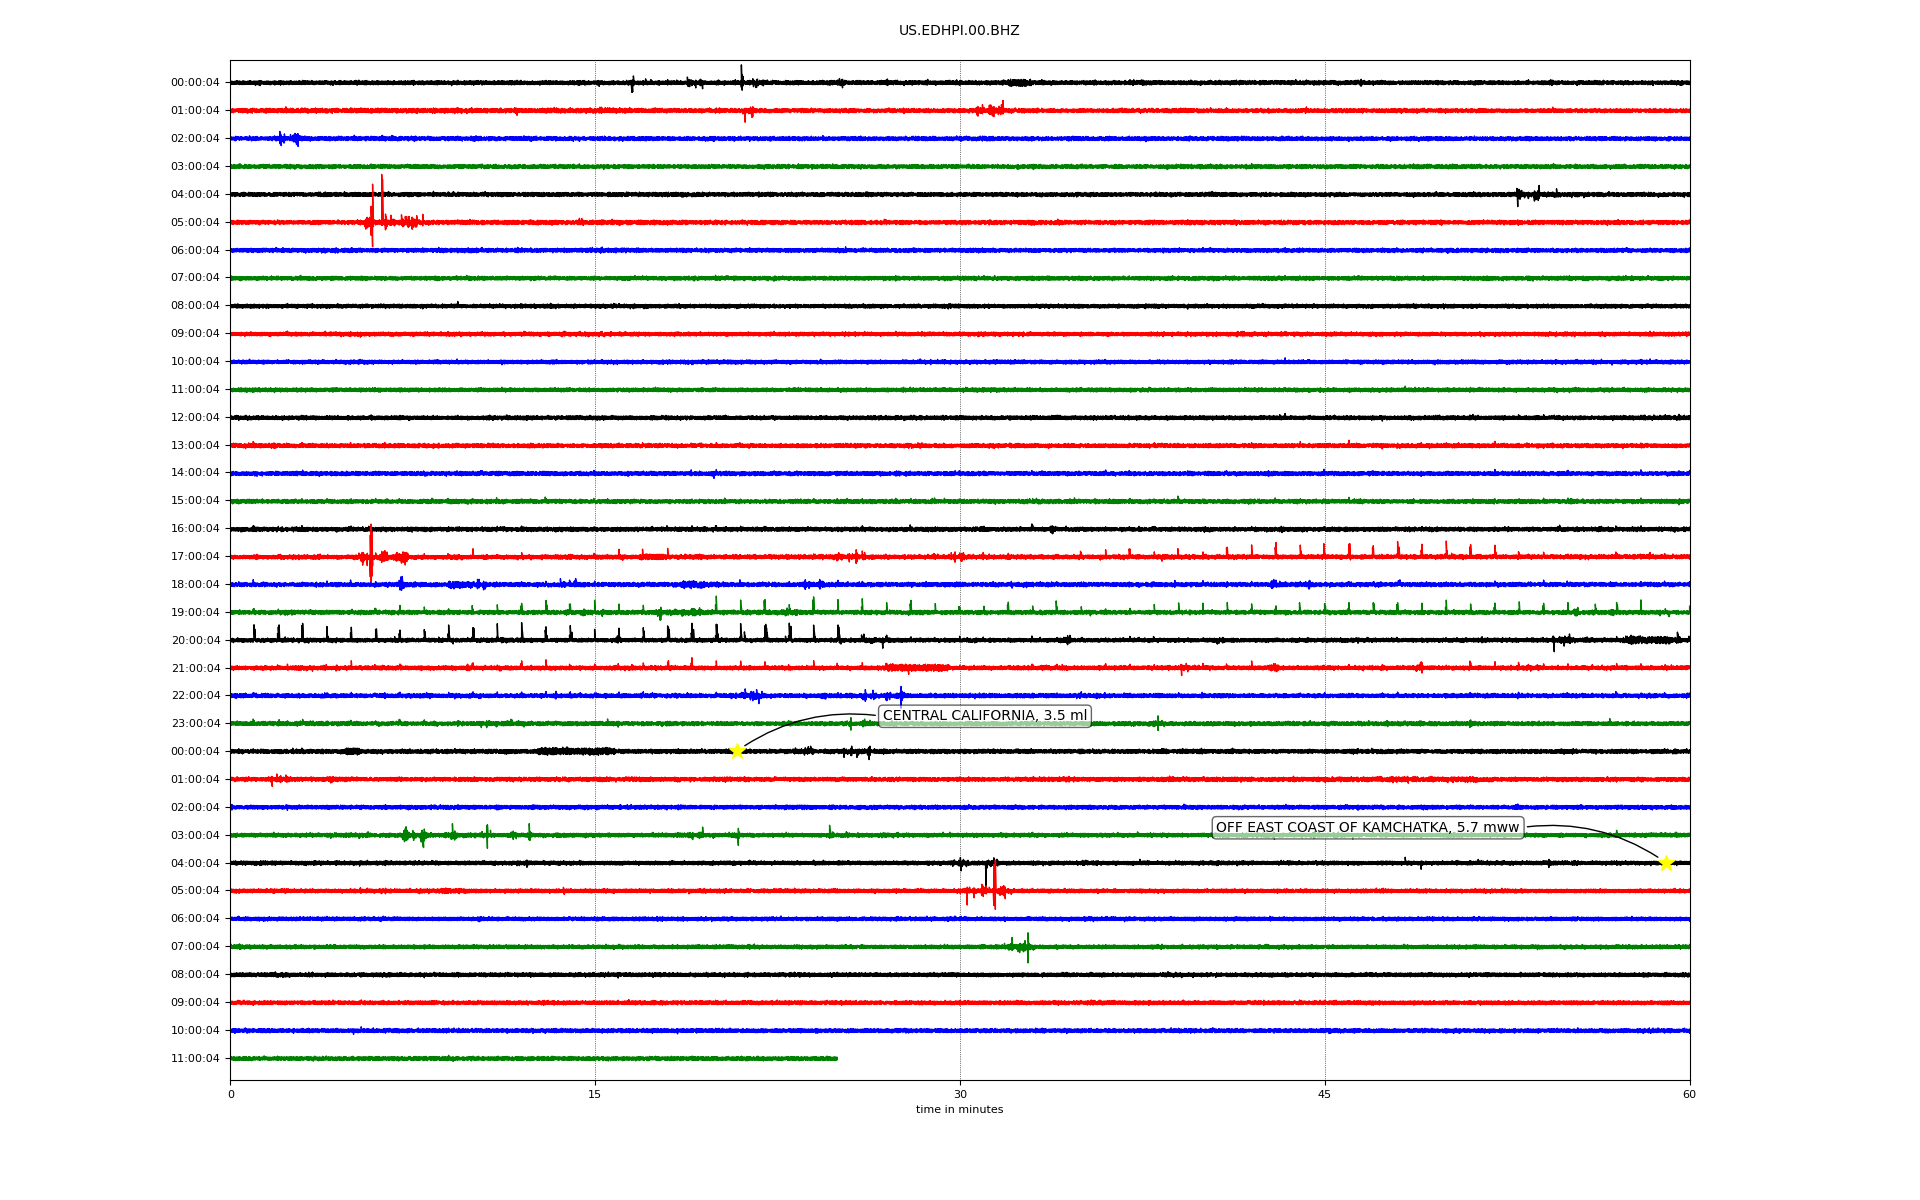Image resolution: width=1920 pixels, height=1200 pixels.
Task: Click the first 00:00:04 time label
Action: click(x=195, y=83)
